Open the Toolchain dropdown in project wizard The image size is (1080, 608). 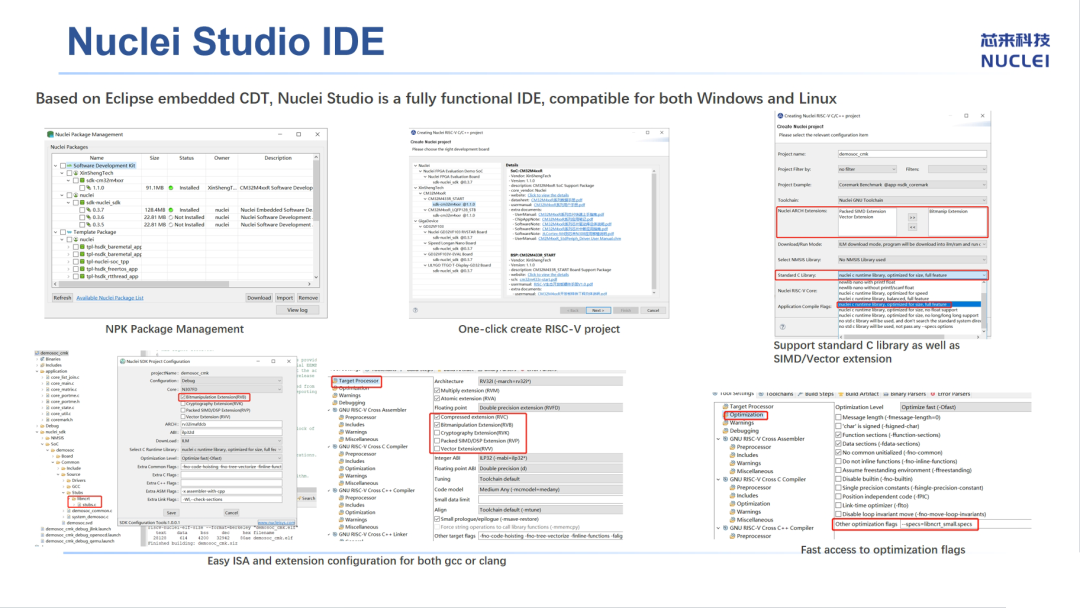coord(912,200)
